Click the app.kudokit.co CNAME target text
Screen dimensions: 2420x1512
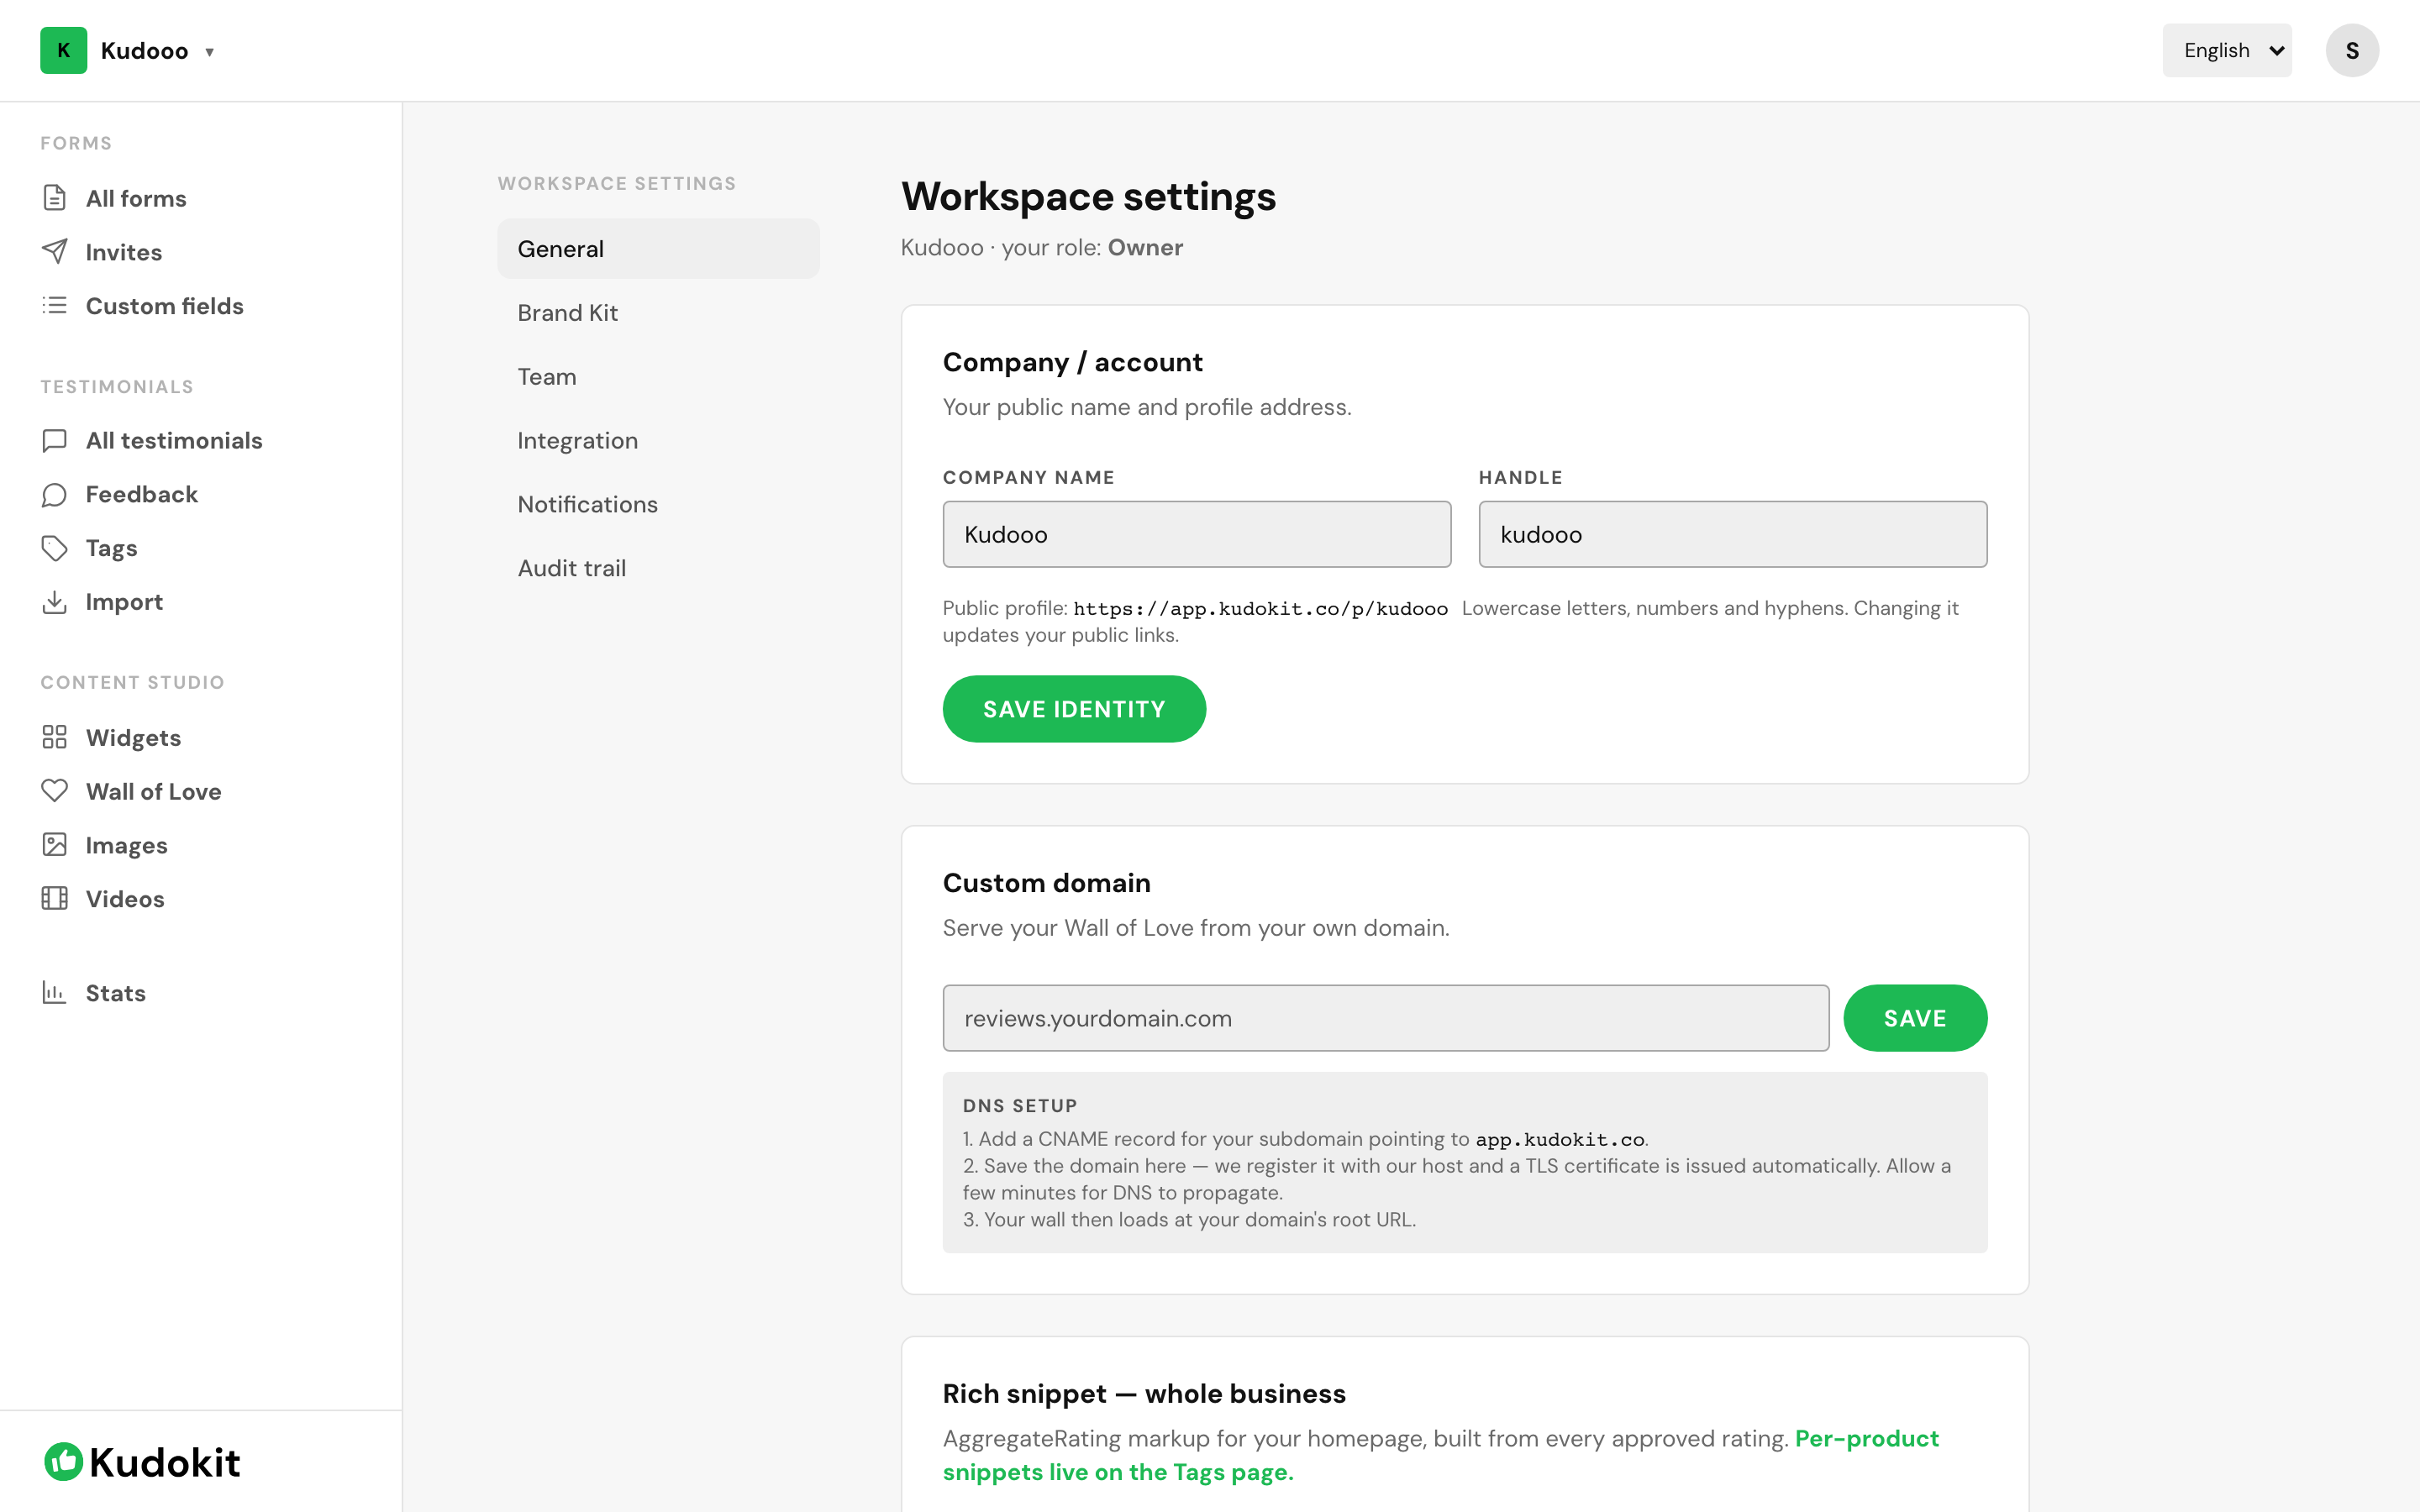1560,1139
